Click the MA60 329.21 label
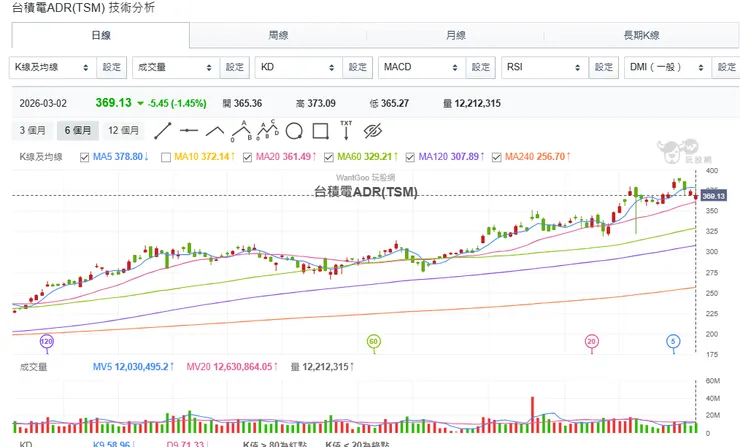Viewport: 740px width, 447px height. (368, 157)
